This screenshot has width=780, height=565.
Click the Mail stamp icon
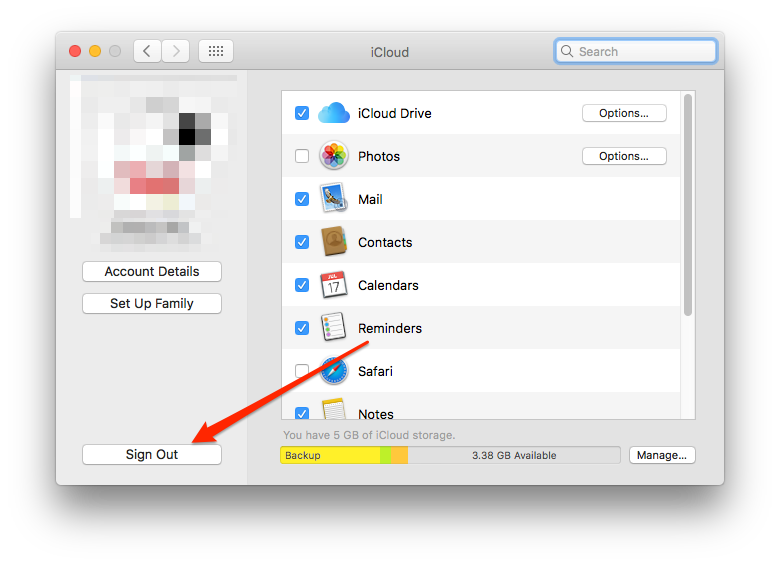333,198
